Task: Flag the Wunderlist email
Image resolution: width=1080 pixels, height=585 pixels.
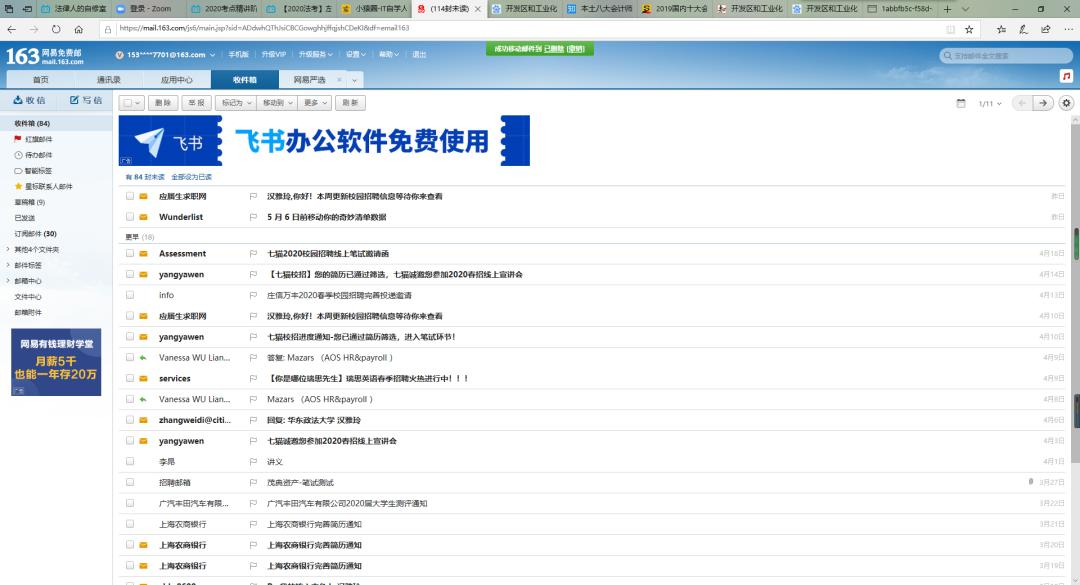Action: pos(253,217)
